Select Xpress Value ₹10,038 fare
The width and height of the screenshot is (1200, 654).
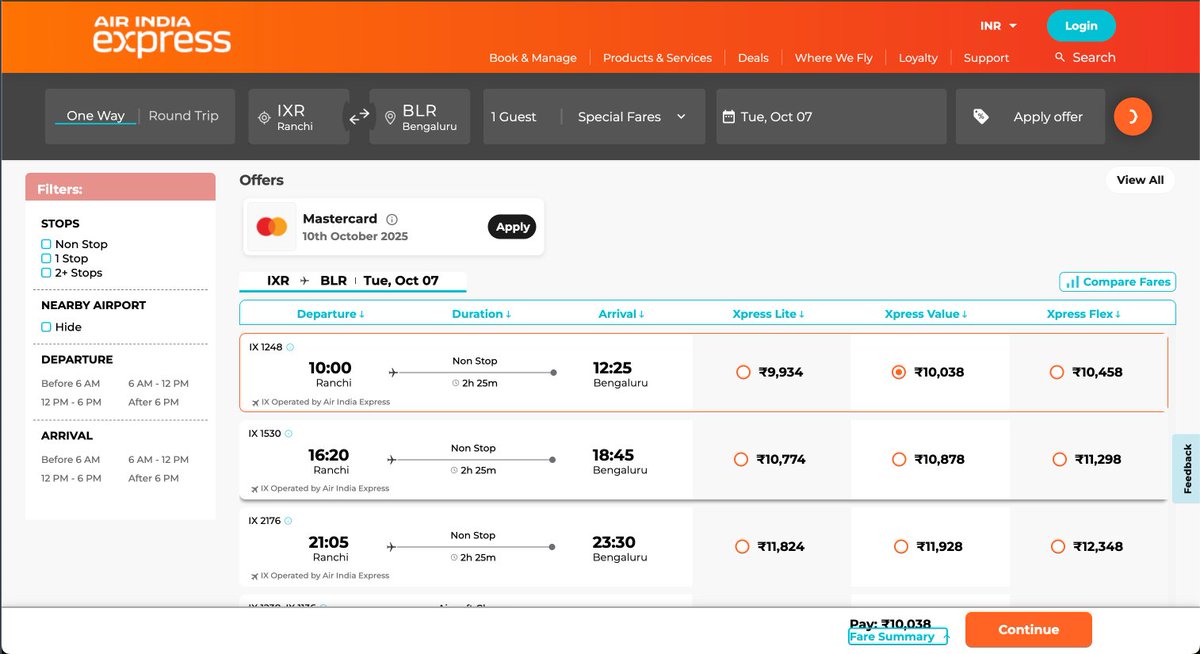click(898, 372)
